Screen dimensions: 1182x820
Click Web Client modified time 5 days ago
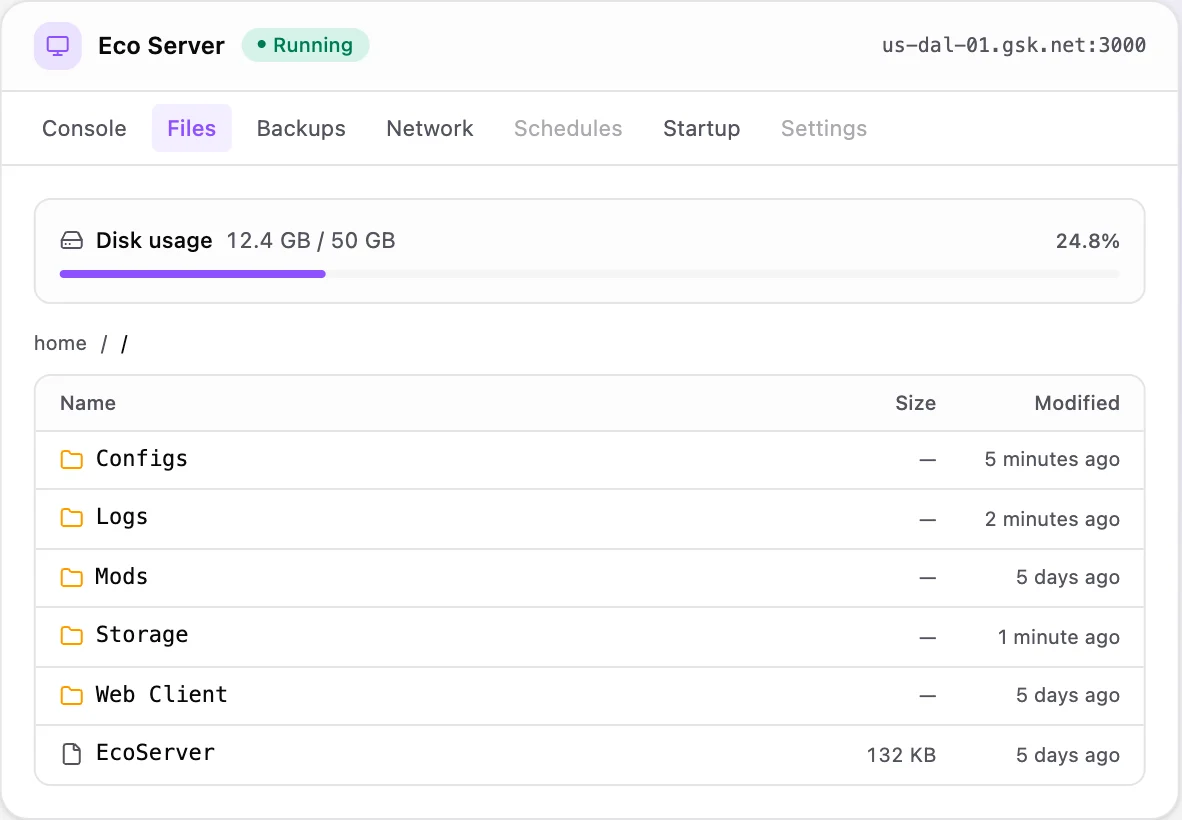point(1067,695)
